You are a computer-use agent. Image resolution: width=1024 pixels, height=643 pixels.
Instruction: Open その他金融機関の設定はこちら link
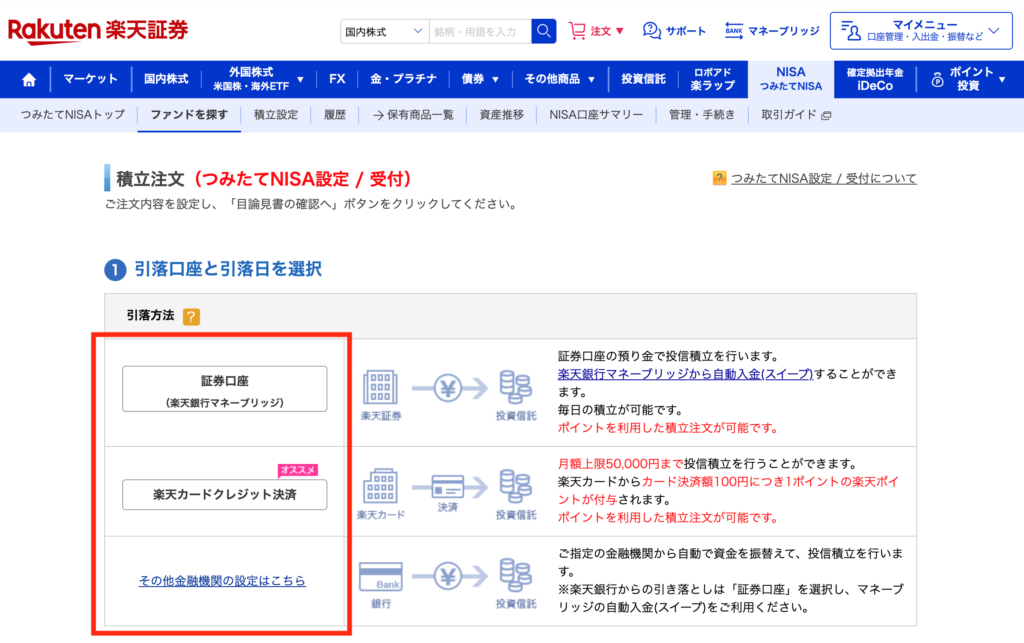222,580
